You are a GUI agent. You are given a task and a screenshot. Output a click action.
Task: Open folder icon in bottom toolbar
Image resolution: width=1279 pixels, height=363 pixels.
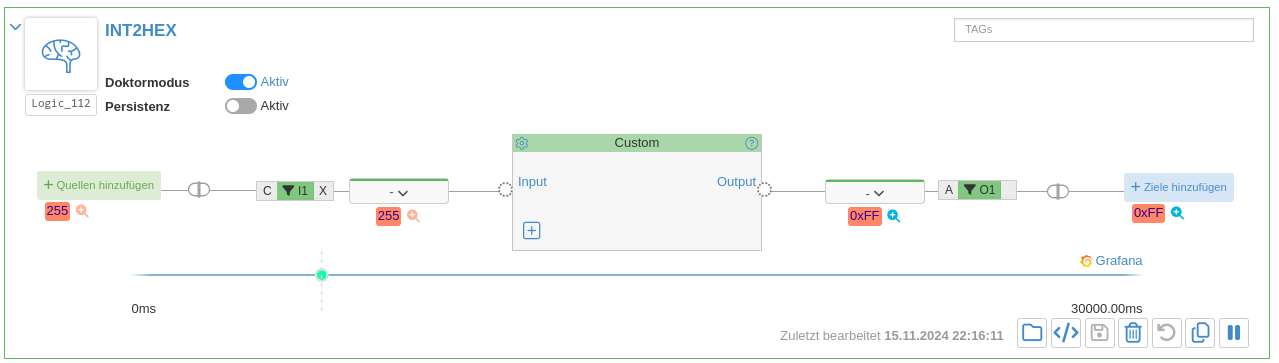(1032, 333)
